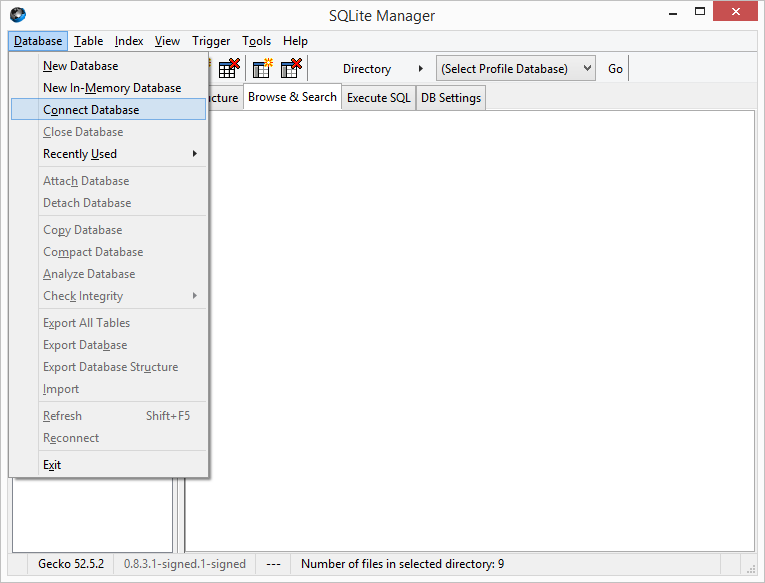Image resolution: width=765 pixels, height=583 pixels.
Task: Choose Exit from the Database menu
Action: pyautogui.click(x=52, y=465)
